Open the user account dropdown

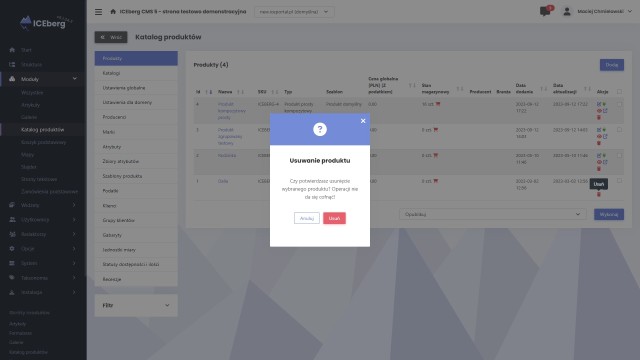tap(604, 11)
